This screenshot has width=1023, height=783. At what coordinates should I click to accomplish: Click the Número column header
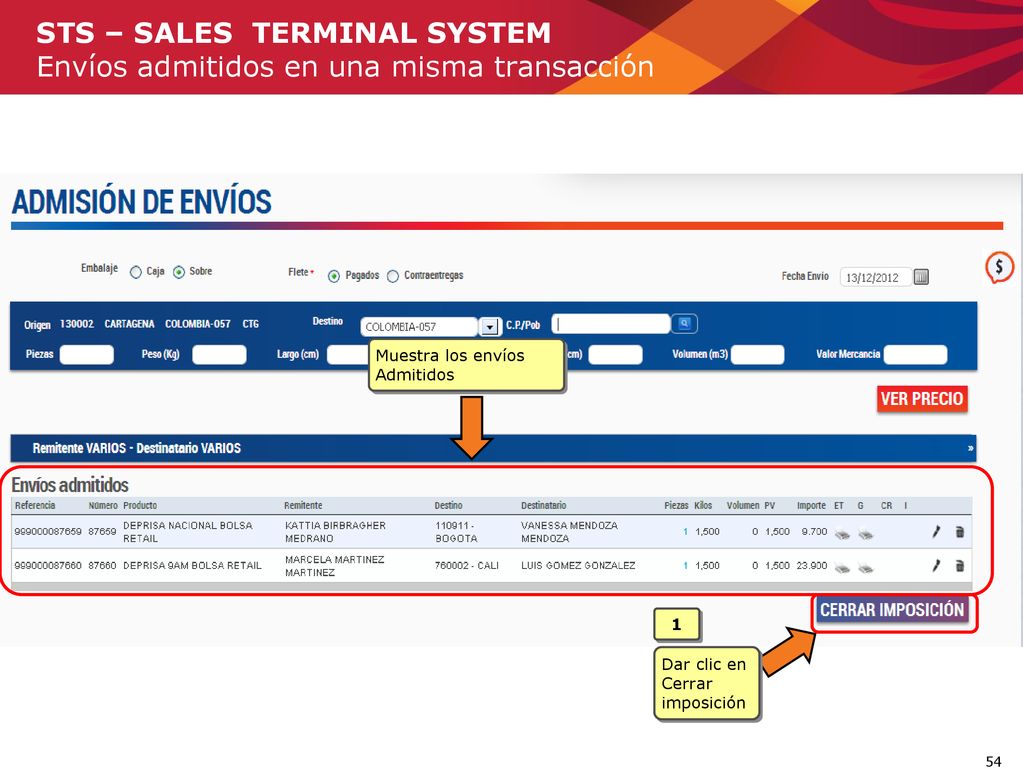click(103, 506)
